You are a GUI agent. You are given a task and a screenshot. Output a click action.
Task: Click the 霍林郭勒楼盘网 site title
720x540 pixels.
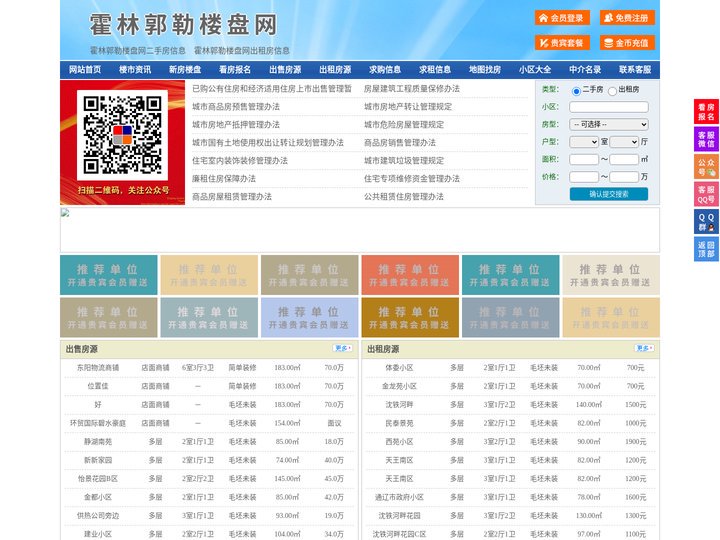[x=184, y=25]
